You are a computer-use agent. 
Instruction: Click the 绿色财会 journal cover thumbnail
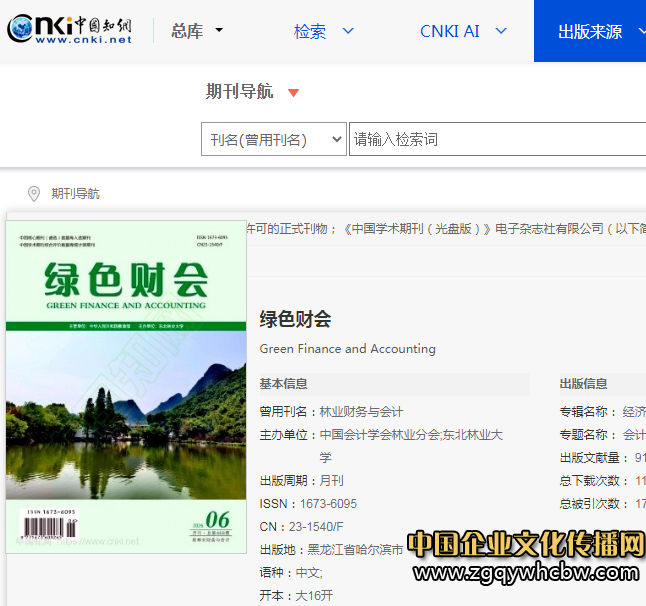tap(126, 387)
